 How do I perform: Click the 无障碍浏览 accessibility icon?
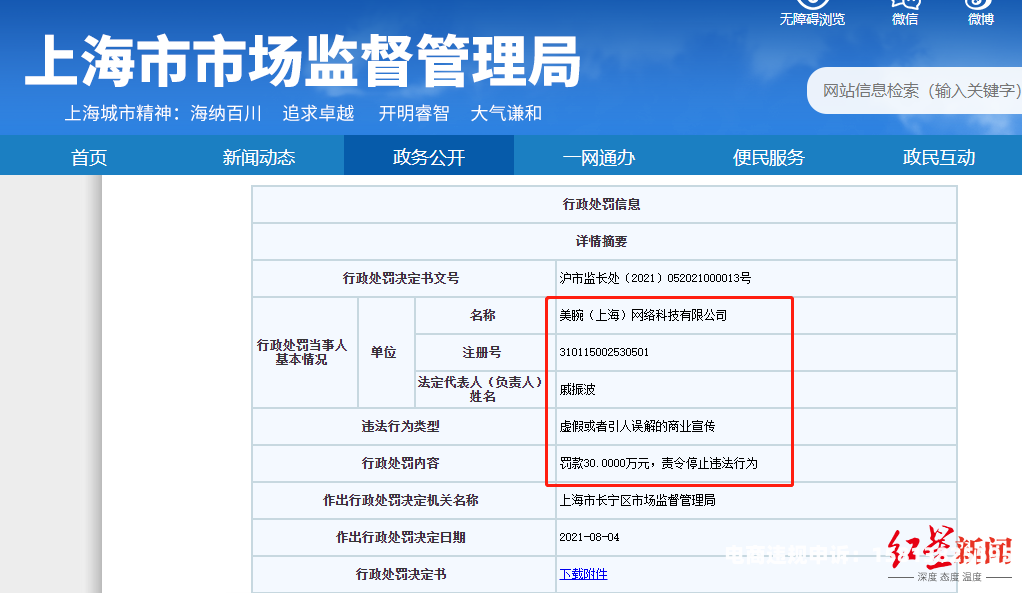coord(811,5)
